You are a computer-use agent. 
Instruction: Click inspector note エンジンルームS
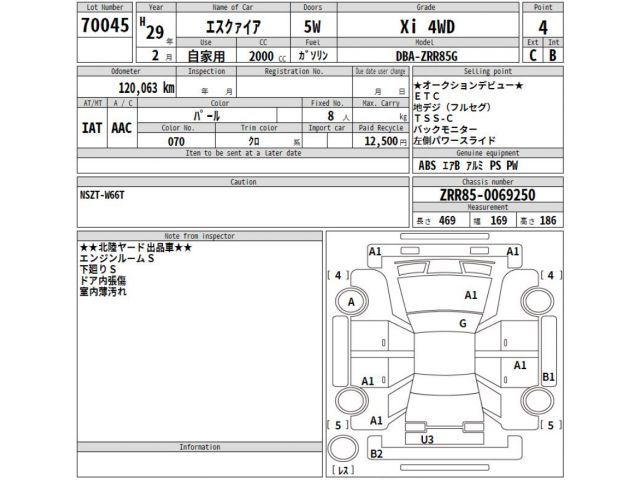point(117,258)
